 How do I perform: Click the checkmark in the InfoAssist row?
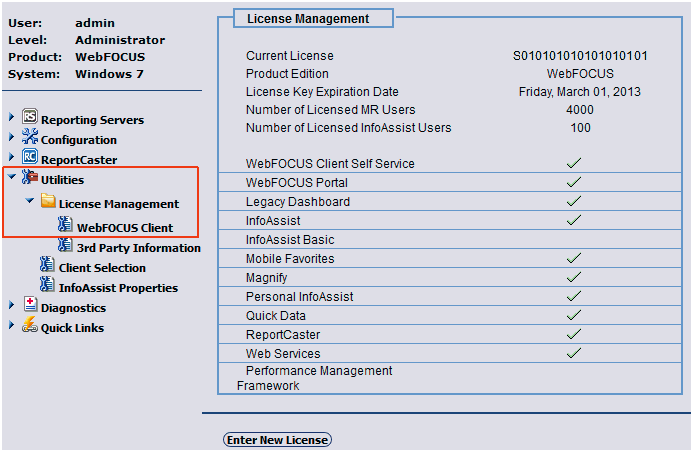pyautogui.click(x=574, y=220)
